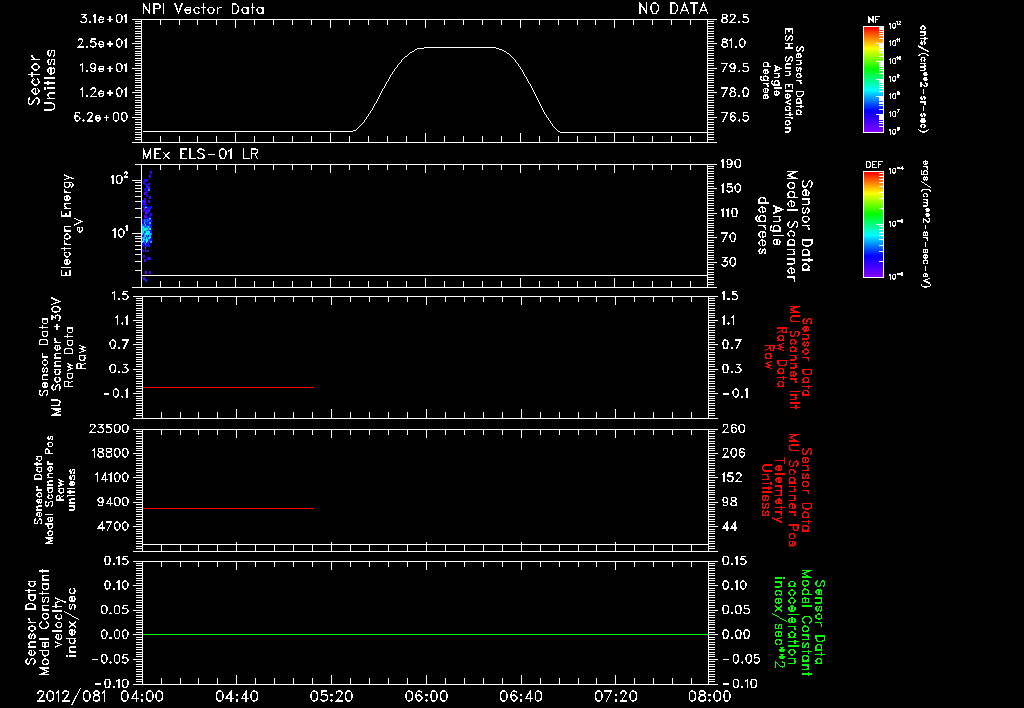Viewport: 1024px width, 708px height.
Task: Click the 150 scanner angle tick label
Action: point(733,188)
